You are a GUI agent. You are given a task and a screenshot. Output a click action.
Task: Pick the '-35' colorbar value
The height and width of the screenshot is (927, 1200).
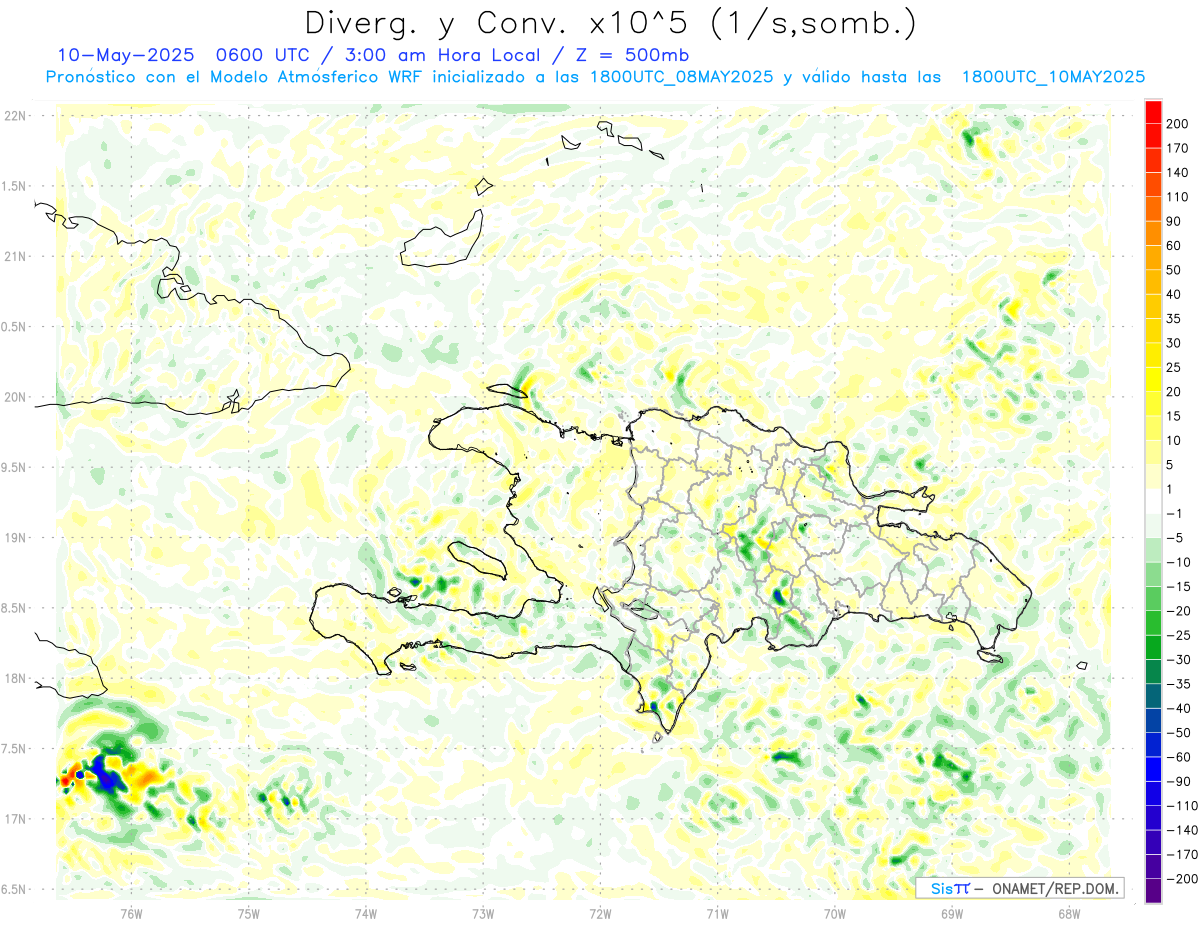click(1178, 685)
